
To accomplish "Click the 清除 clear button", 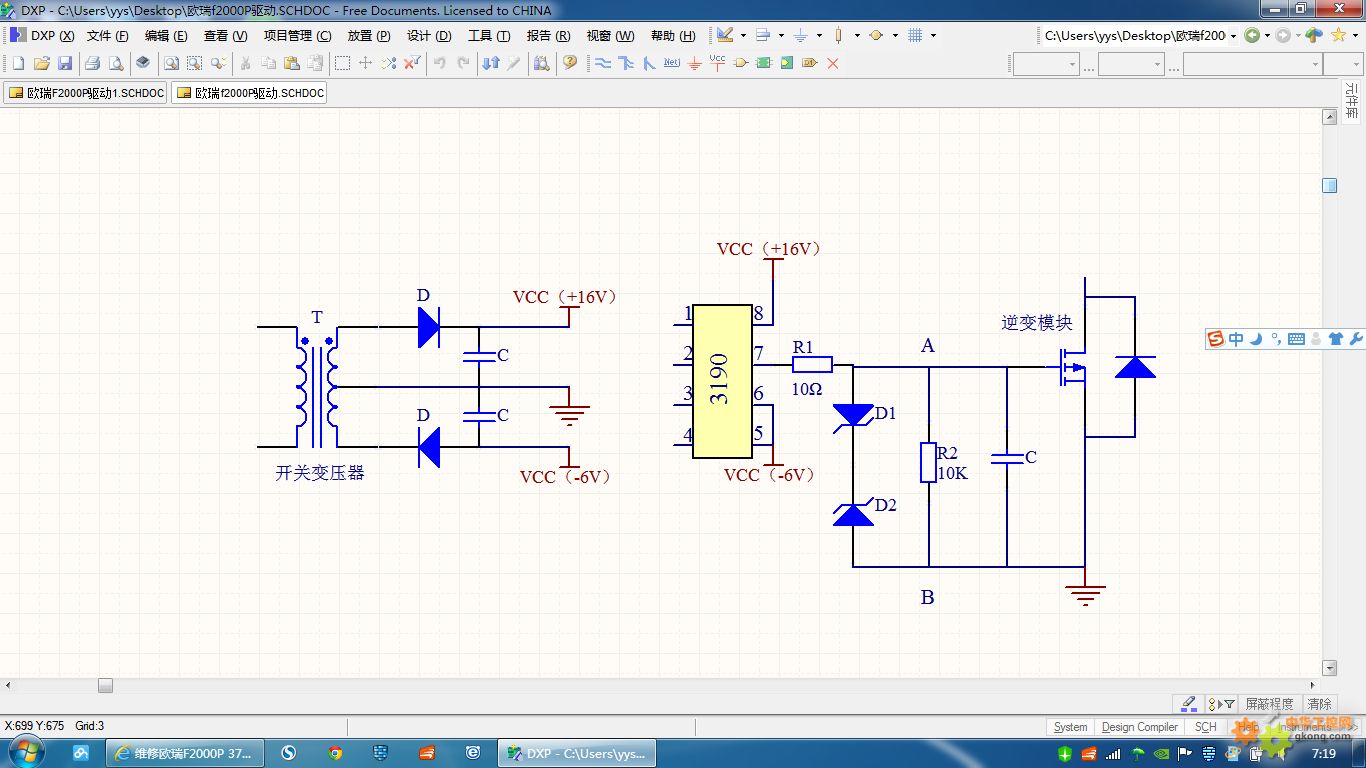I will pyautogui.click(x=1320, y=704).
